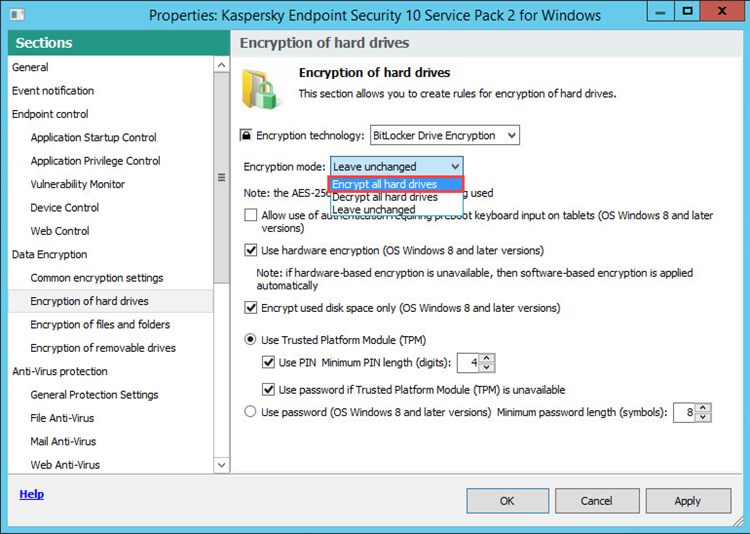
Task: Select Web Anti-Virus section
Action: click(x=110, y=465)
